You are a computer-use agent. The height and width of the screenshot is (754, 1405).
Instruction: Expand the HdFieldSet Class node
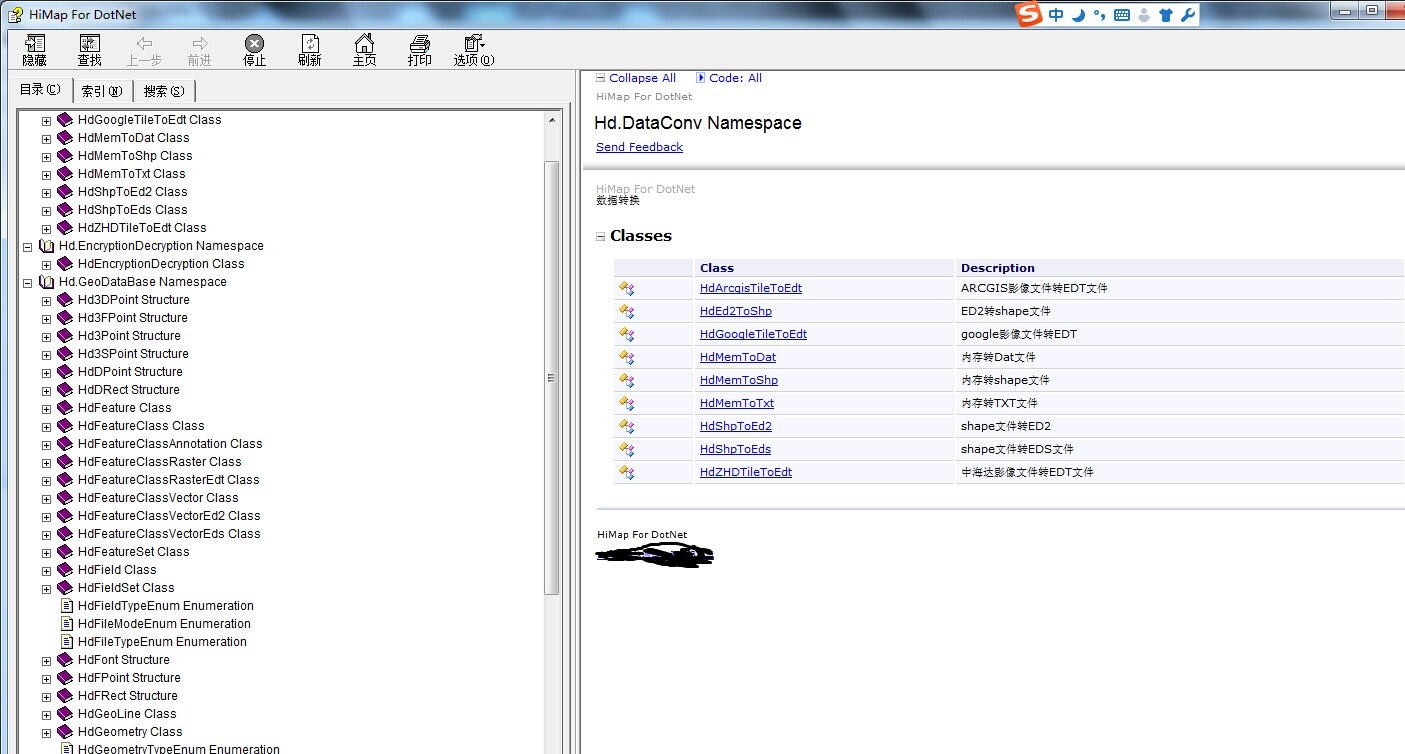point(46,588)
